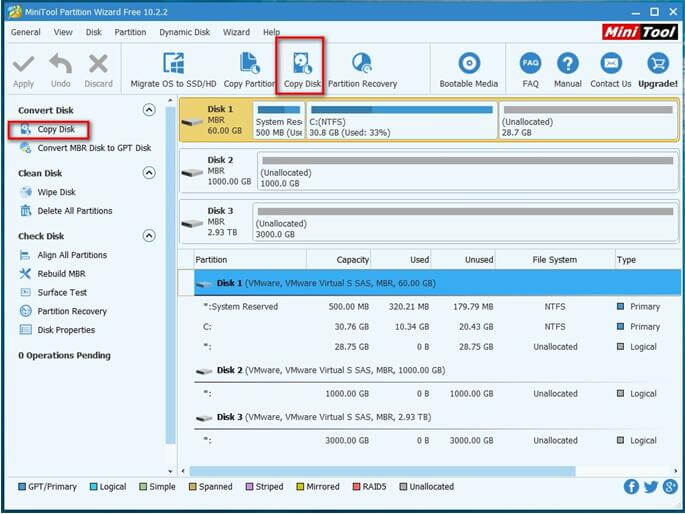Open the Help menu

coord(271,32)
